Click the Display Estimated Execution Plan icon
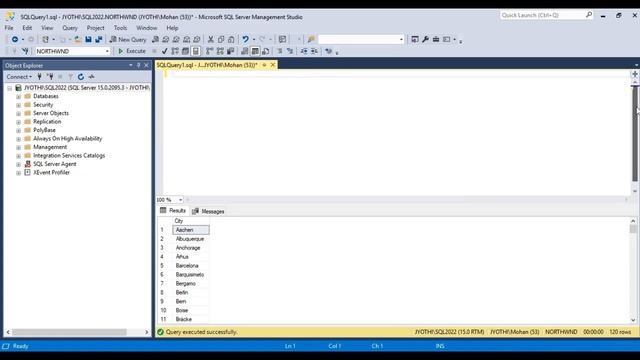This screenshot has width=640, height=360. point(175,51)
